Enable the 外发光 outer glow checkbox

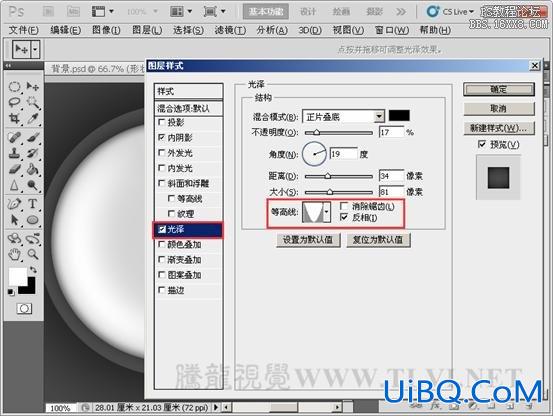(162, 152)
